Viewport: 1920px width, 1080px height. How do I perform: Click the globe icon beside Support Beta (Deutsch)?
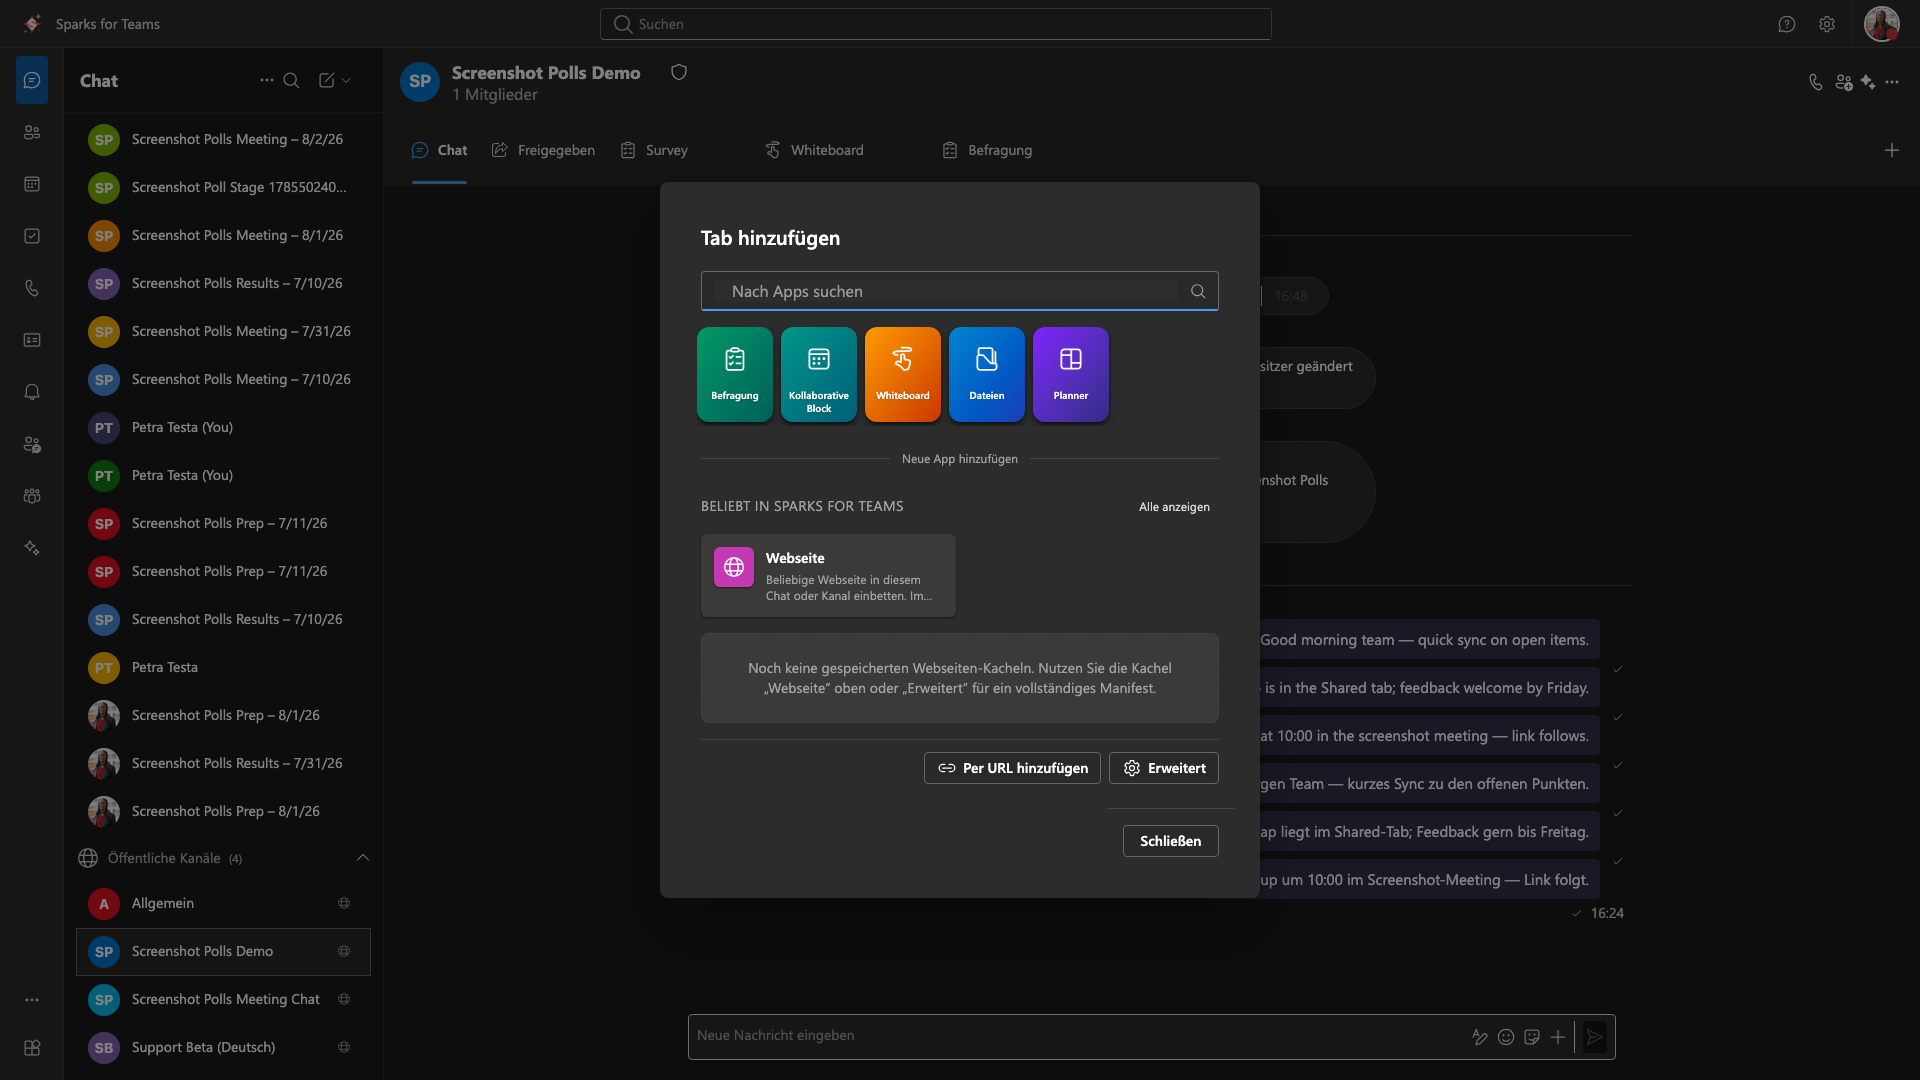344,1047
